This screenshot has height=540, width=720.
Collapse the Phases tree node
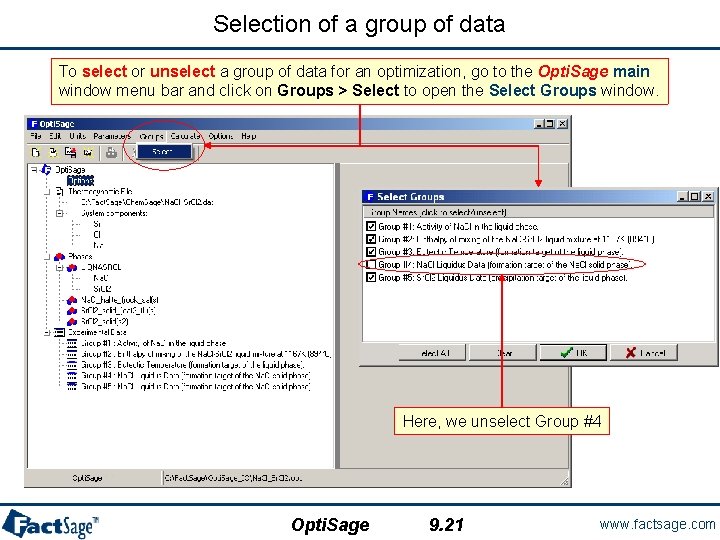pyautogui.click(x=47, y=256)
